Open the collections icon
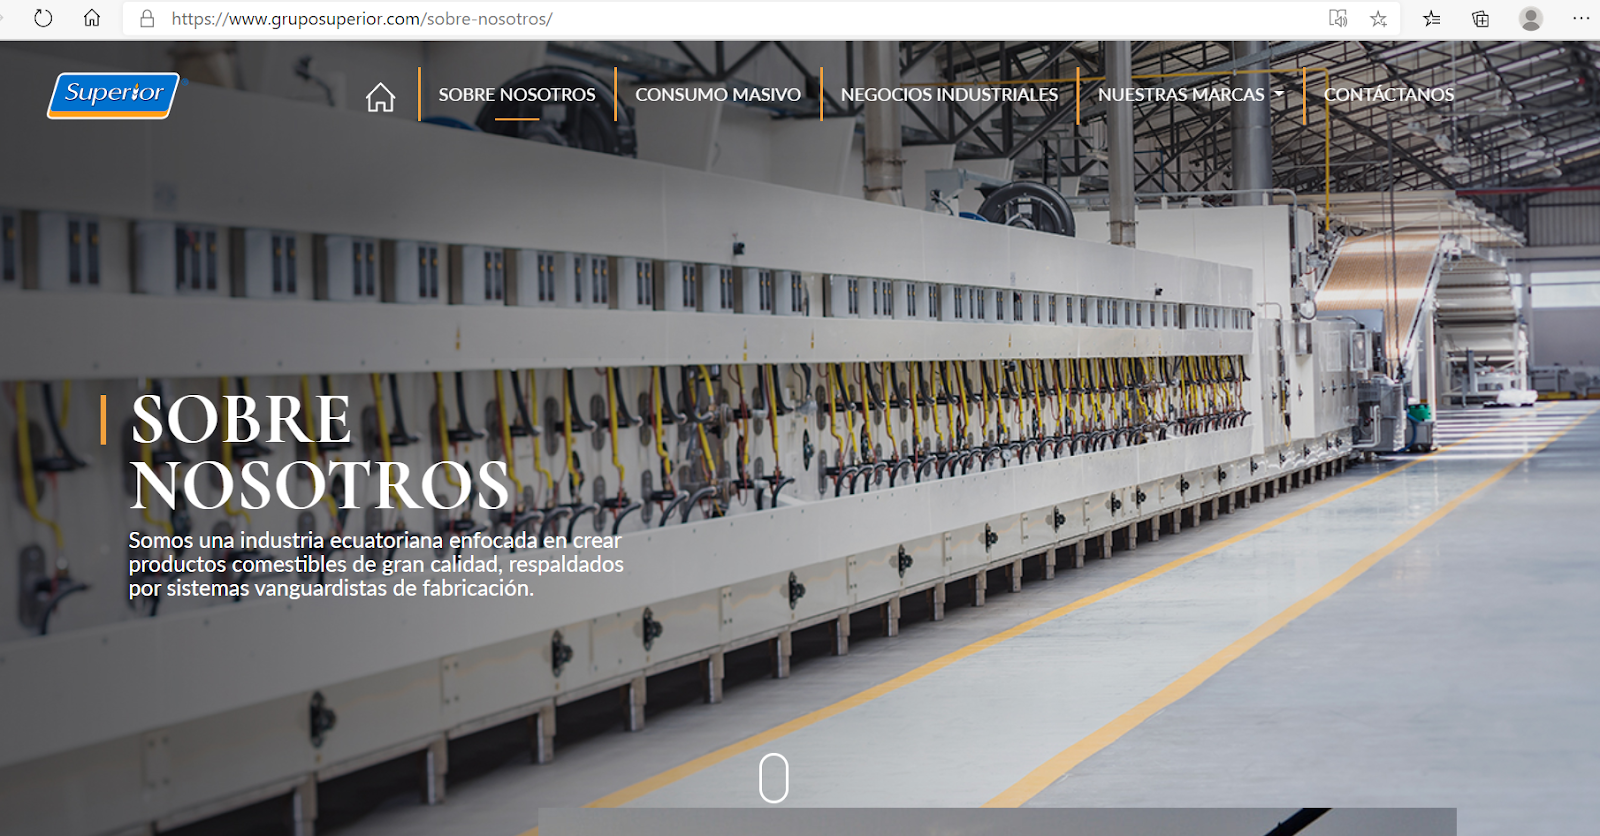 (x=1481, y=19)
